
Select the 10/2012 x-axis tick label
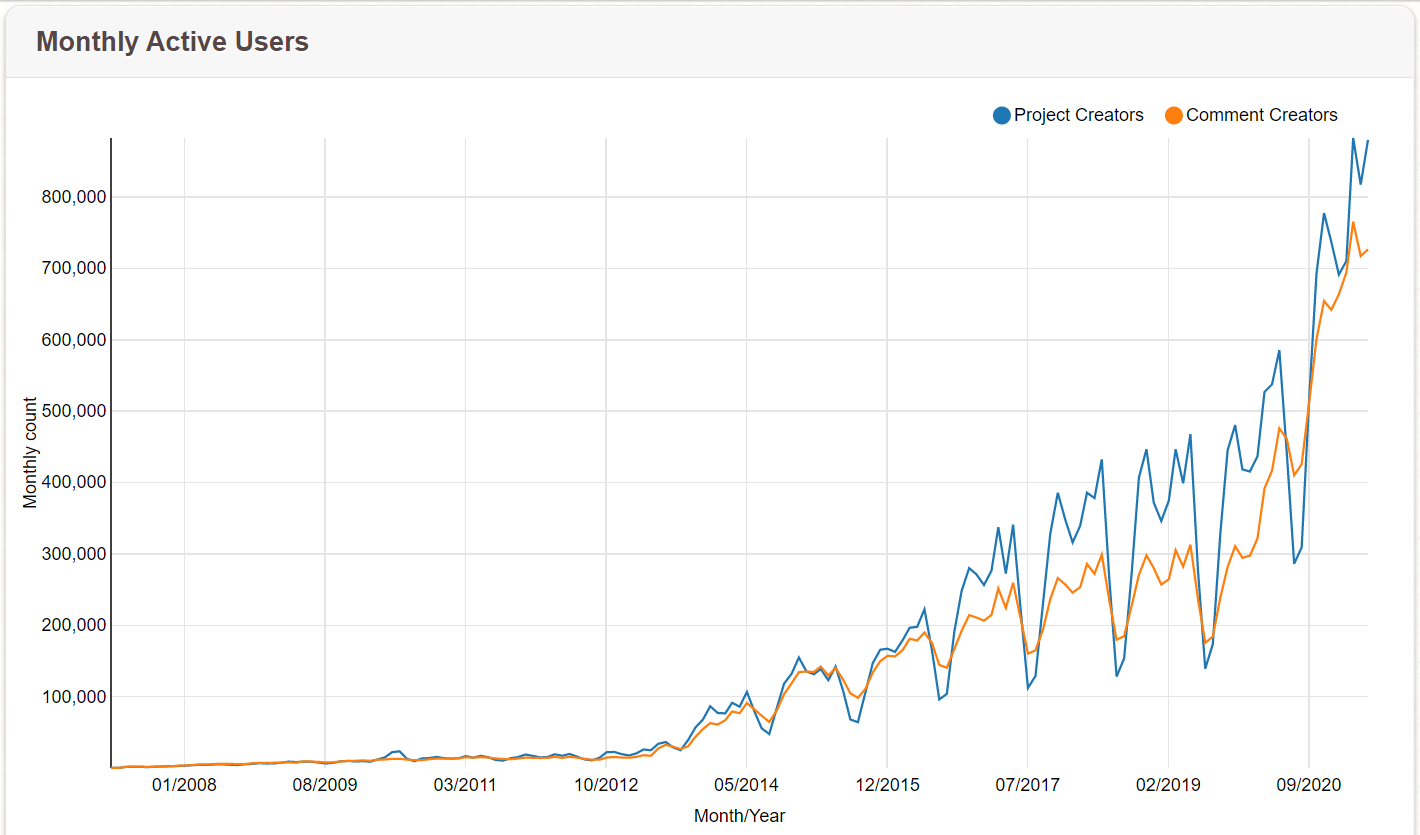[606, 785]
